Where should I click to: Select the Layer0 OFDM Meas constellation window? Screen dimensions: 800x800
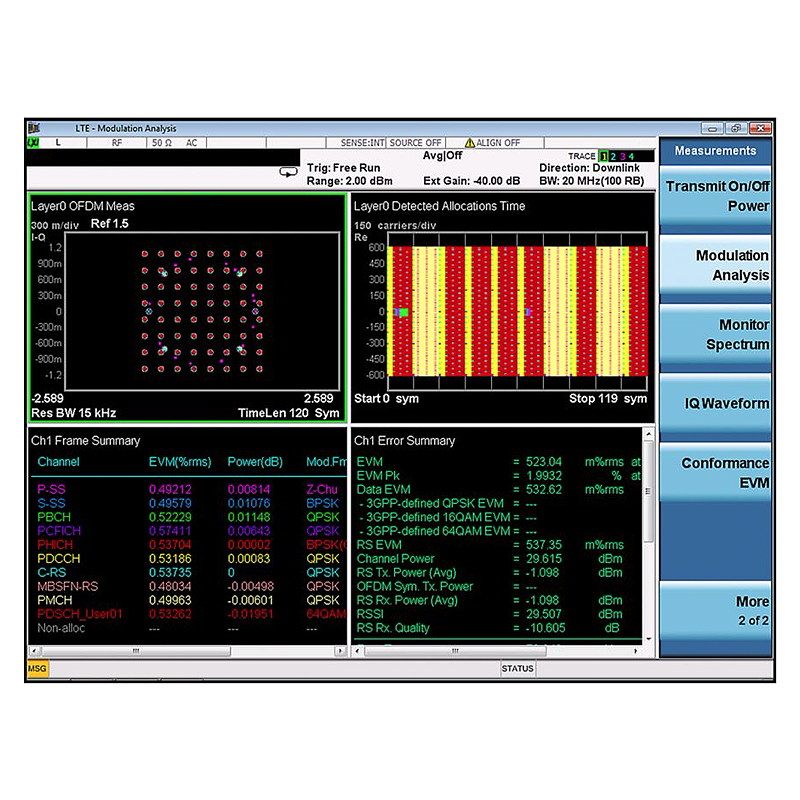(x=188, y=308)
